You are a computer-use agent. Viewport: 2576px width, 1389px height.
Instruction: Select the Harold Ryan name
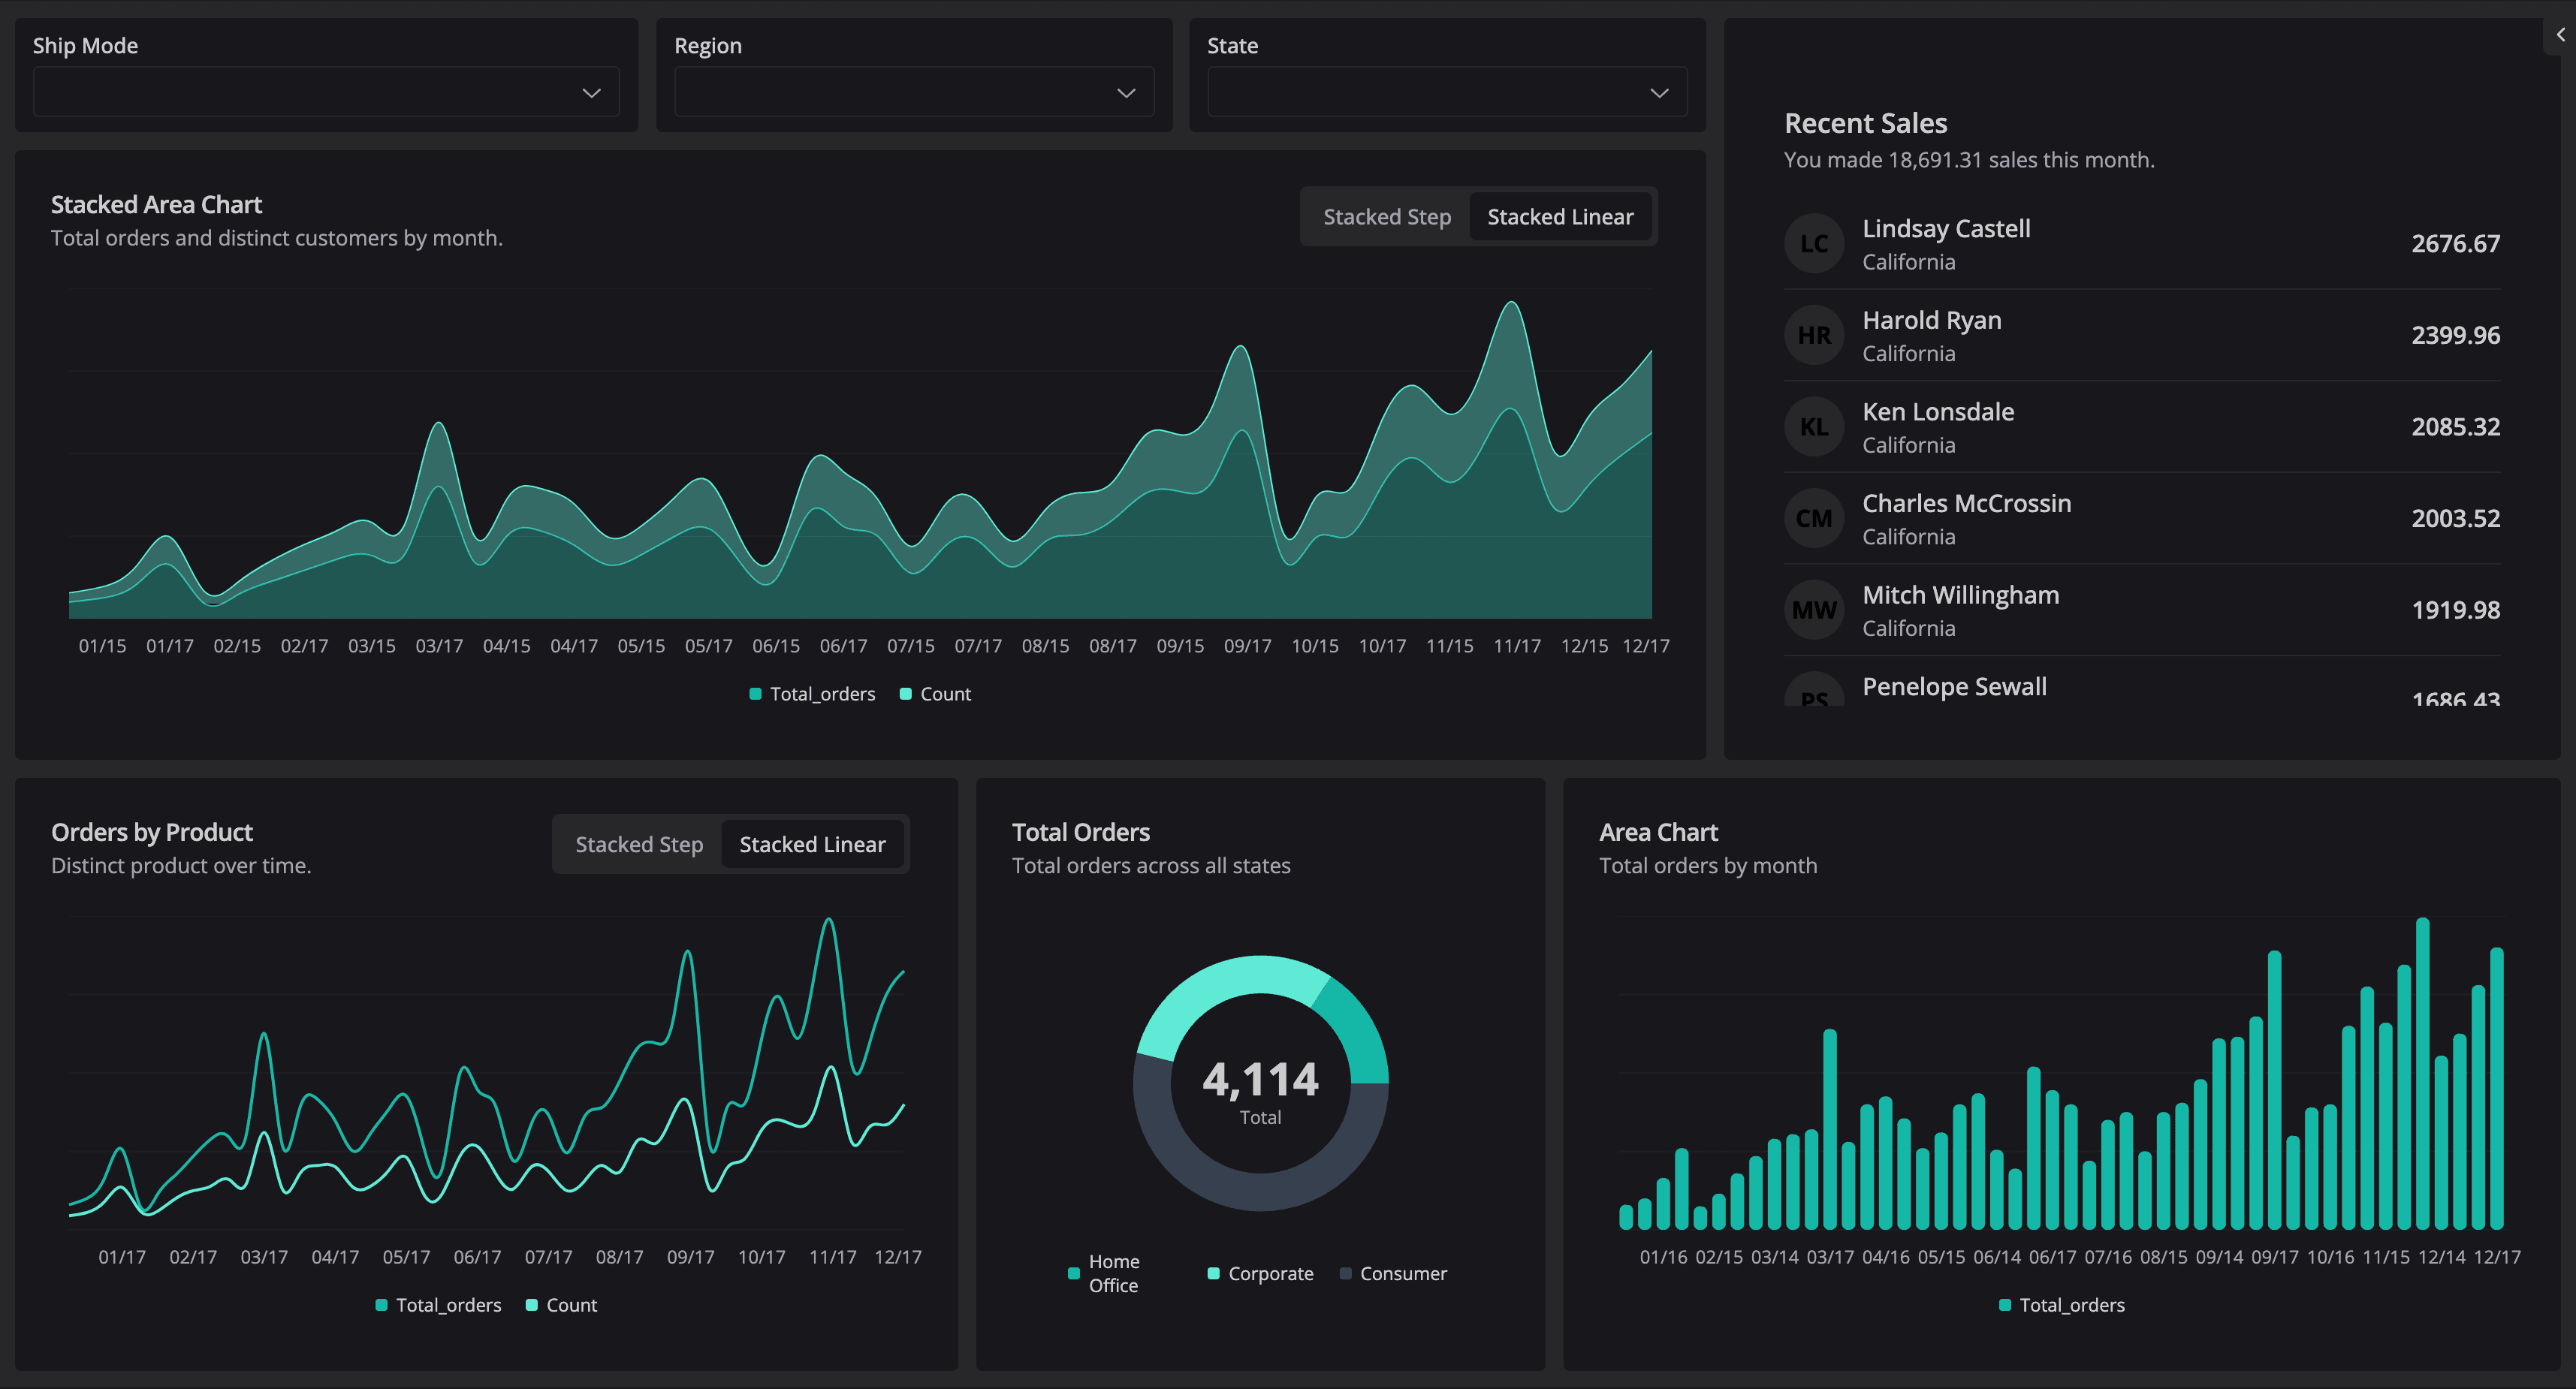[1932, 321]
